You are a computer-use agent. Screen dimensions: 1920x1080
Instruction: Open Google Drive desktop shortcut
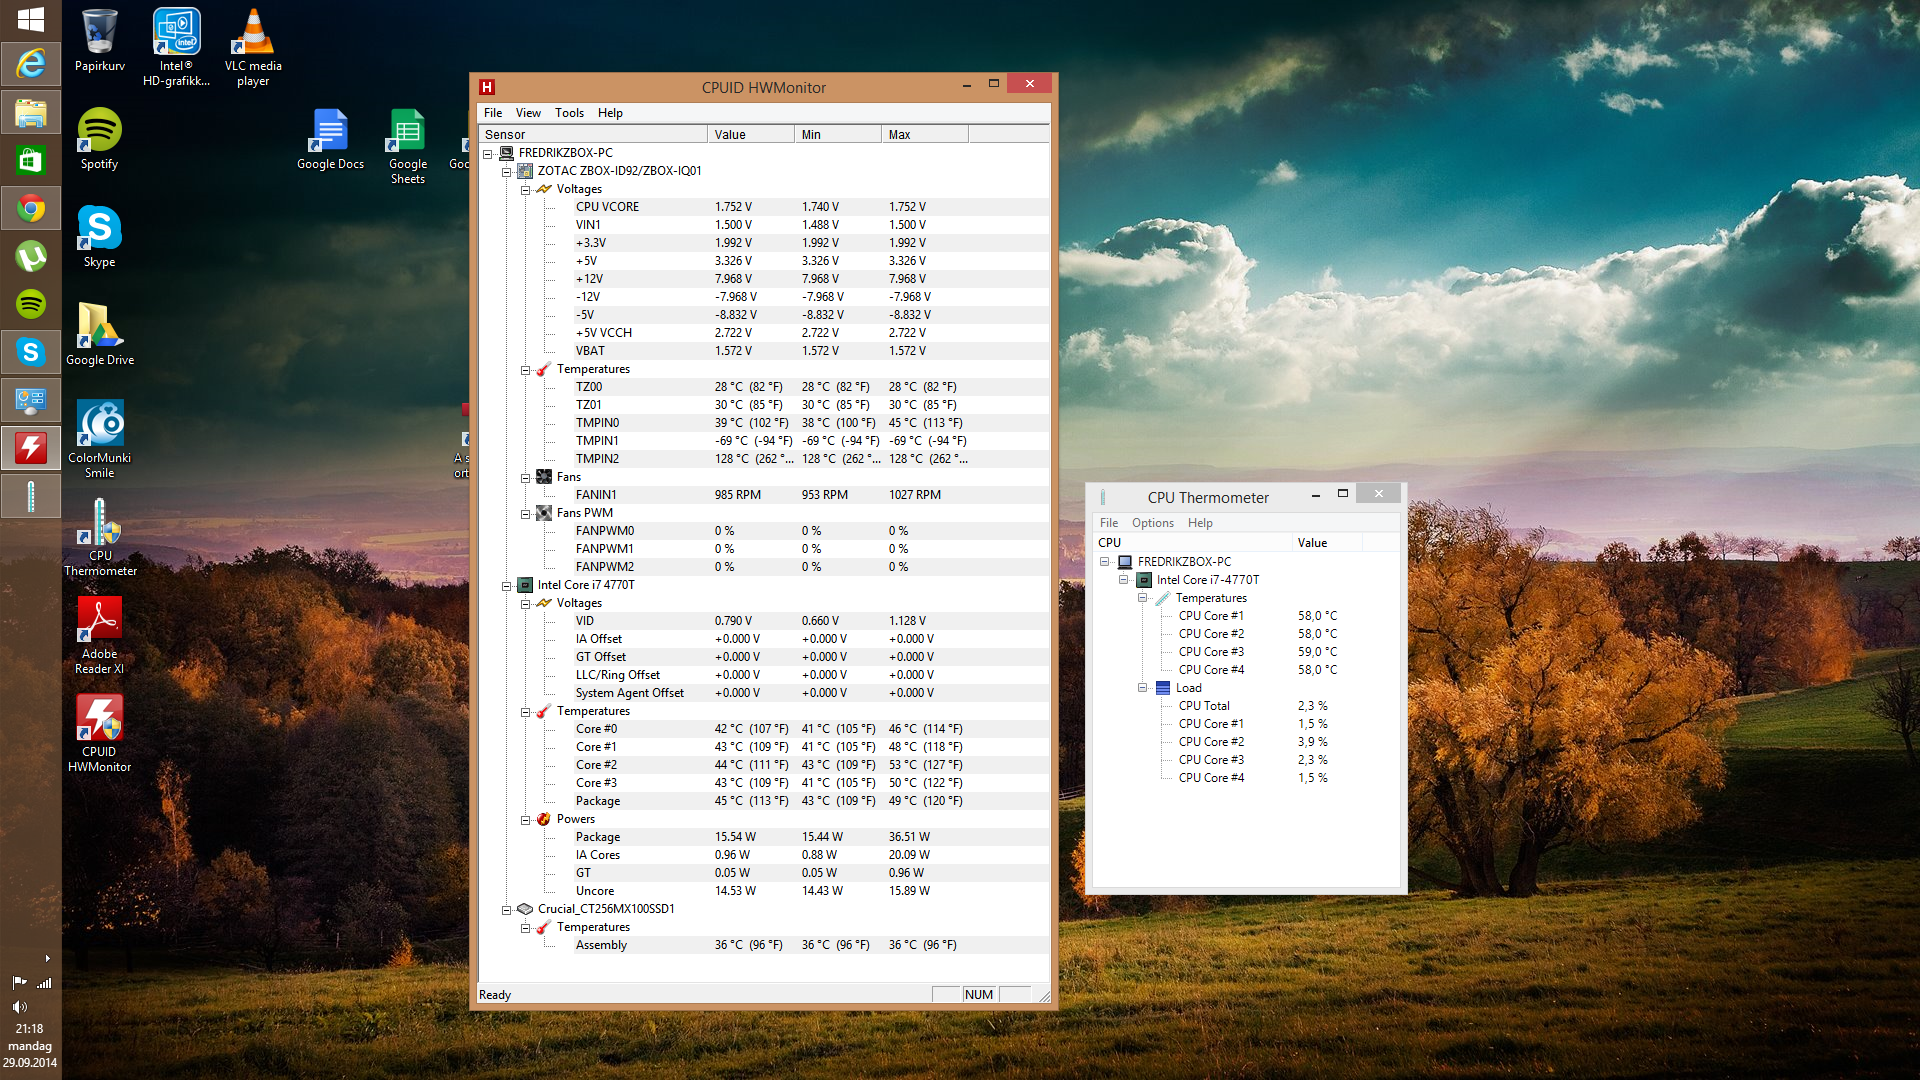(99, 334)
